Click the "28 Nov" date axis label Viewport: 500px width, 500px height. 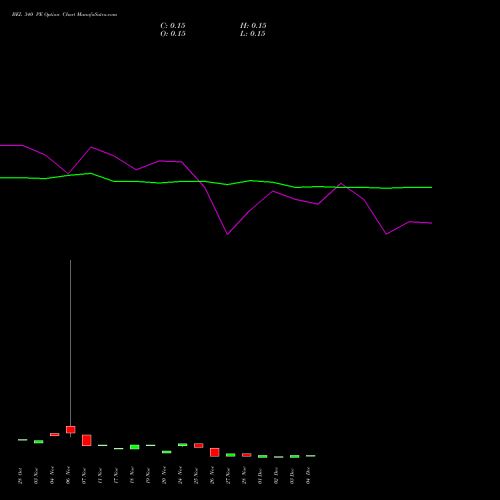[244, 476]
